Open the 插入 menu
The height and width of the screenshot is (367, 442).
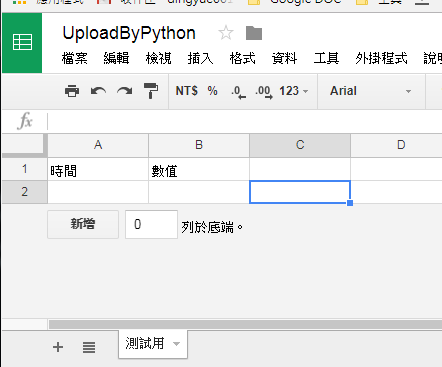[200, 58]
